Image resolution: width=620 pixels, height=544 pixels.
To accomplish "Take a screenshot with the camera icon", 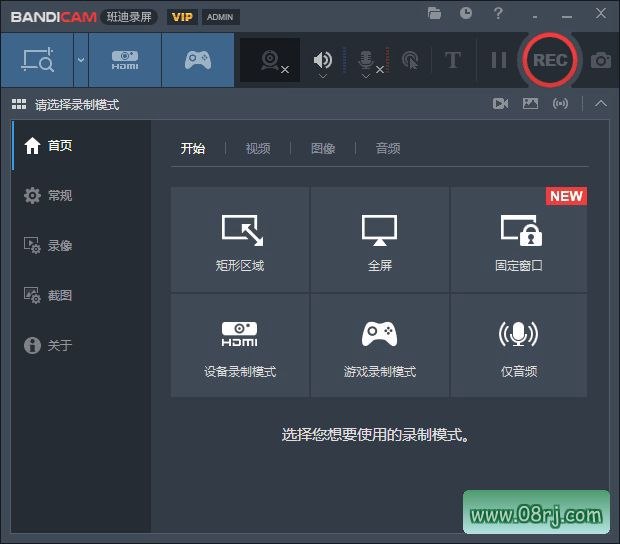I will 601,60.
